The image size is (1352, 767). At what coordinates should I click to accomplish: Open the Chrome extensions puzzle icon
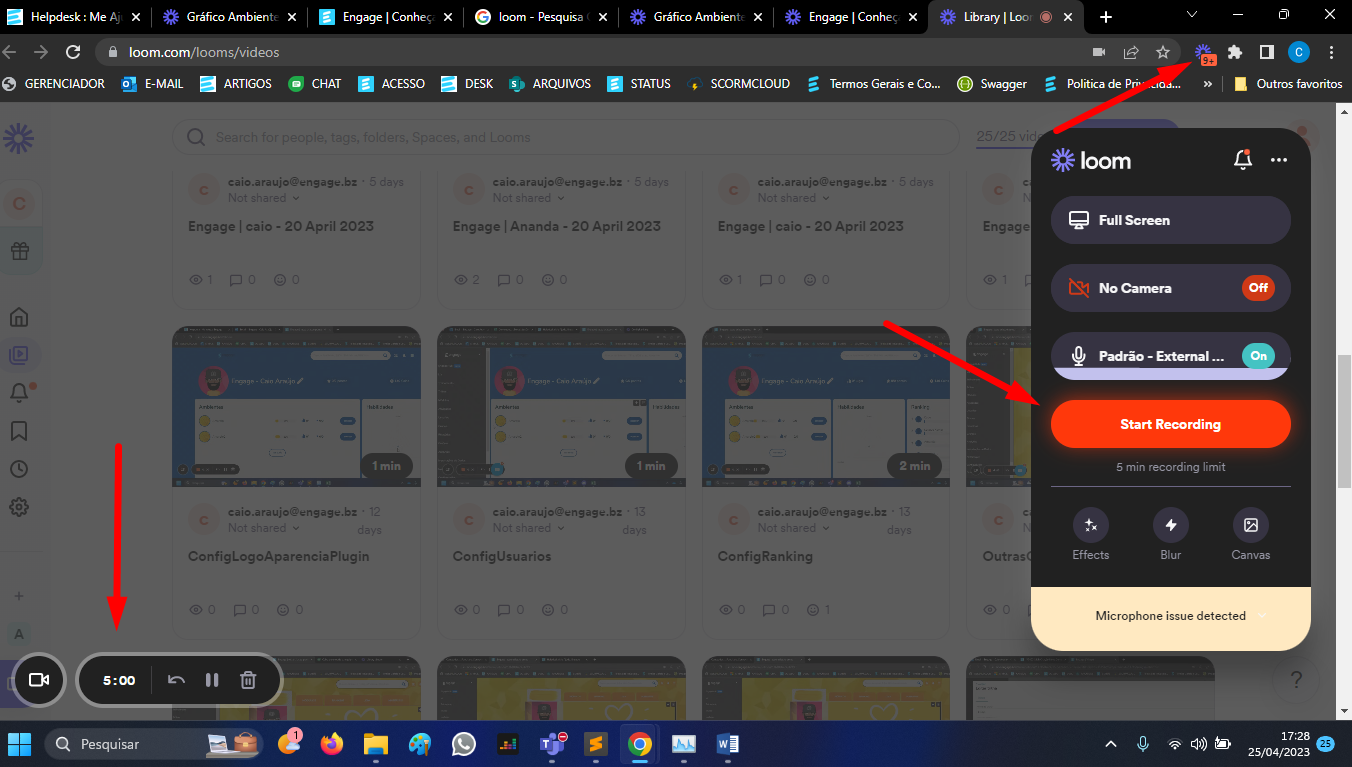1235,52
